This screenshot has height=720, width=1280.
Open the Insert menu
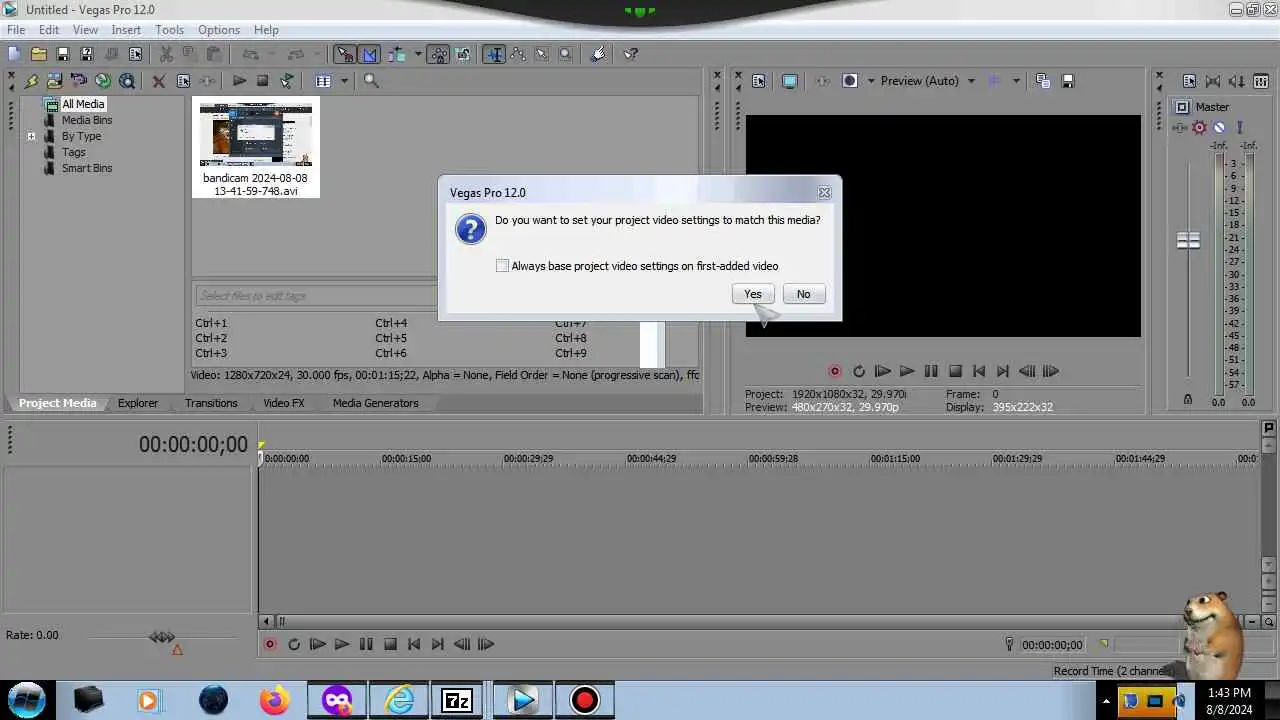126,30
